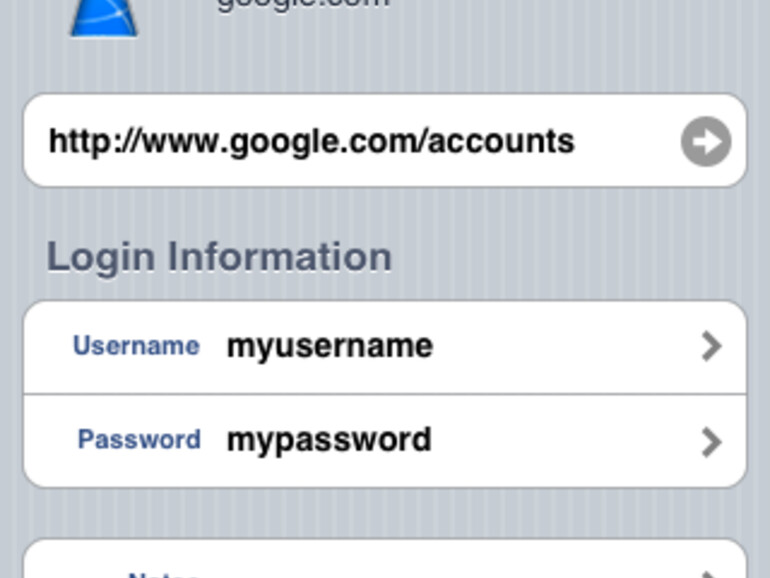770x578 pixels.
Task: Click the Password field label
Action: 139,440
